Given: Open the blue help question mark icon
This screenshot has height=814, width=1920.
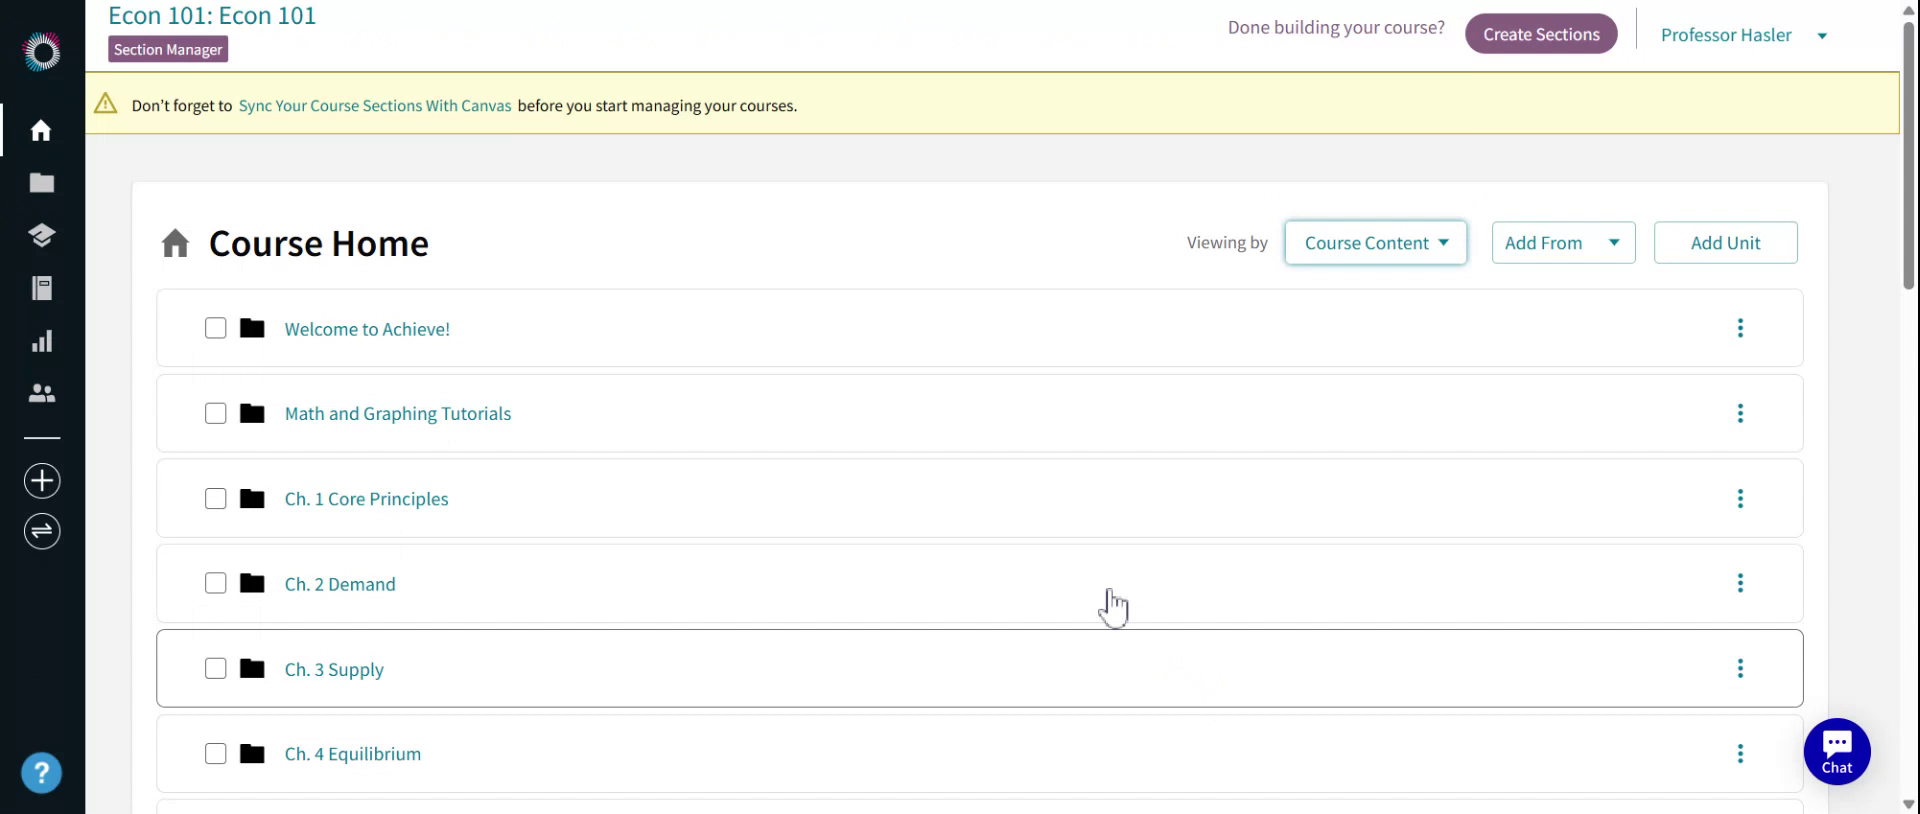Looking at the screenshot, I should click(x=41, y=773).
